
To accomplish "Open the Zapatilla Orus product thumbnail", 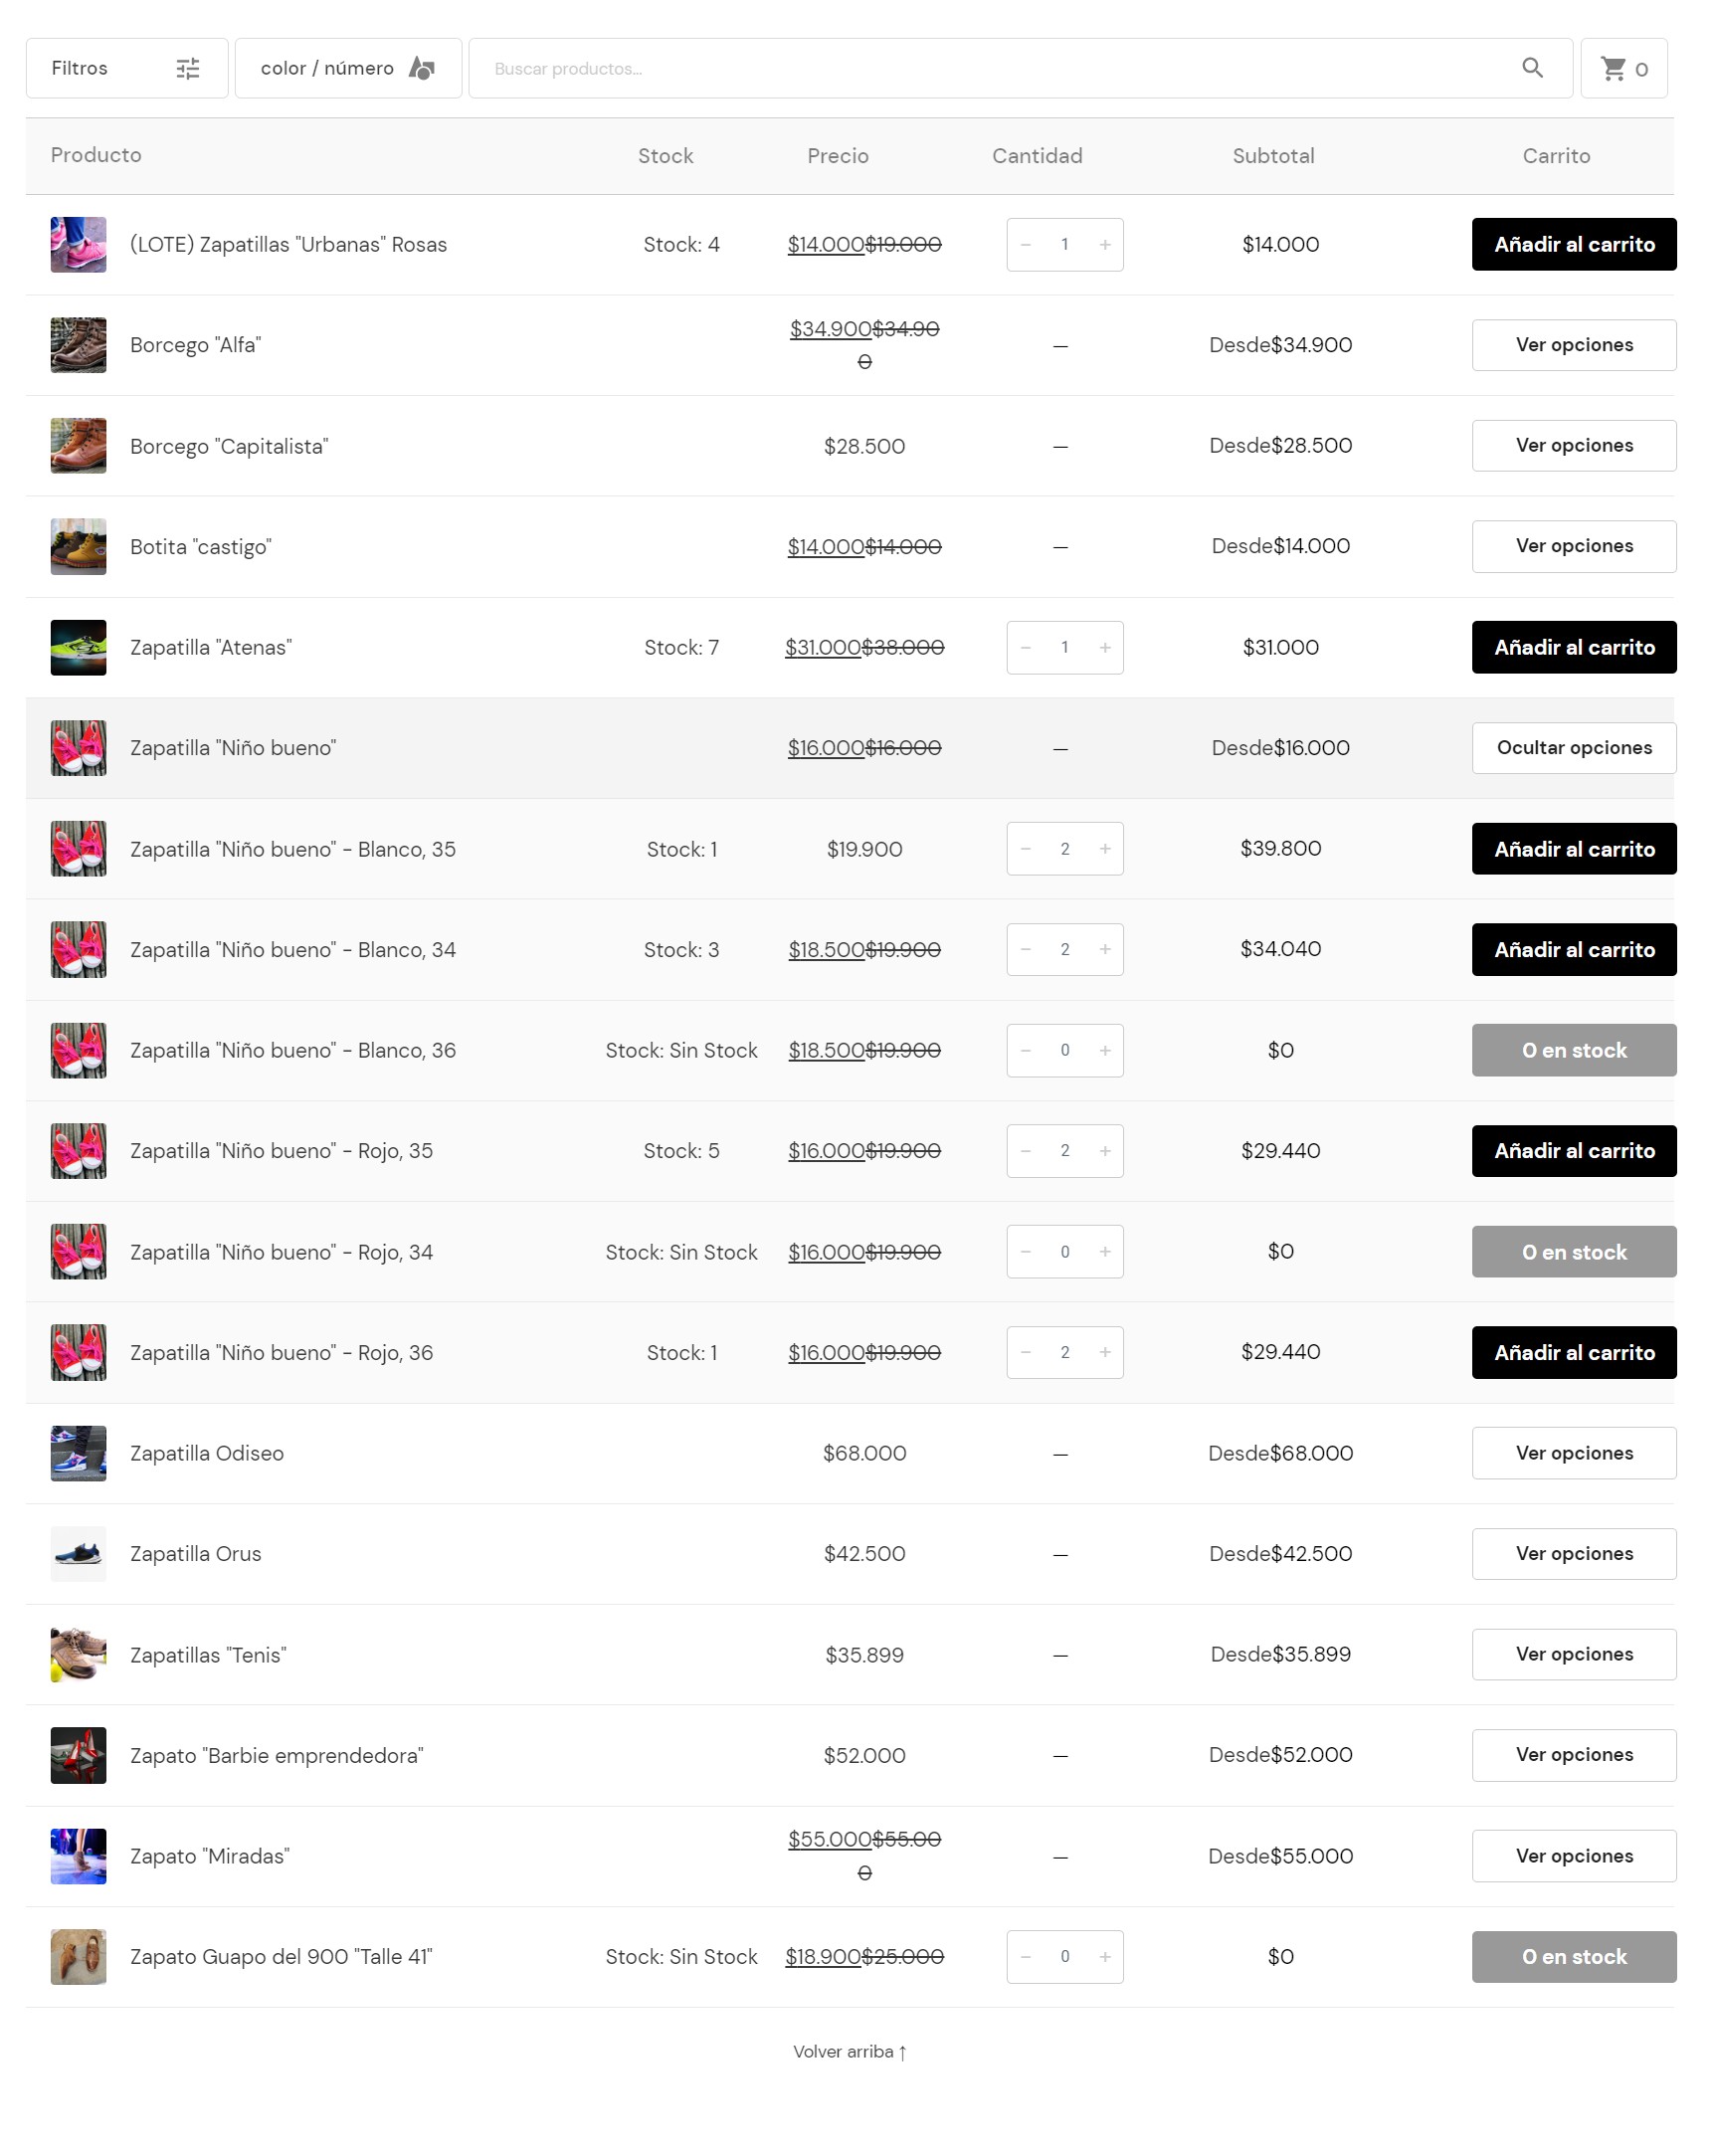I will (x=78, y=1554).
